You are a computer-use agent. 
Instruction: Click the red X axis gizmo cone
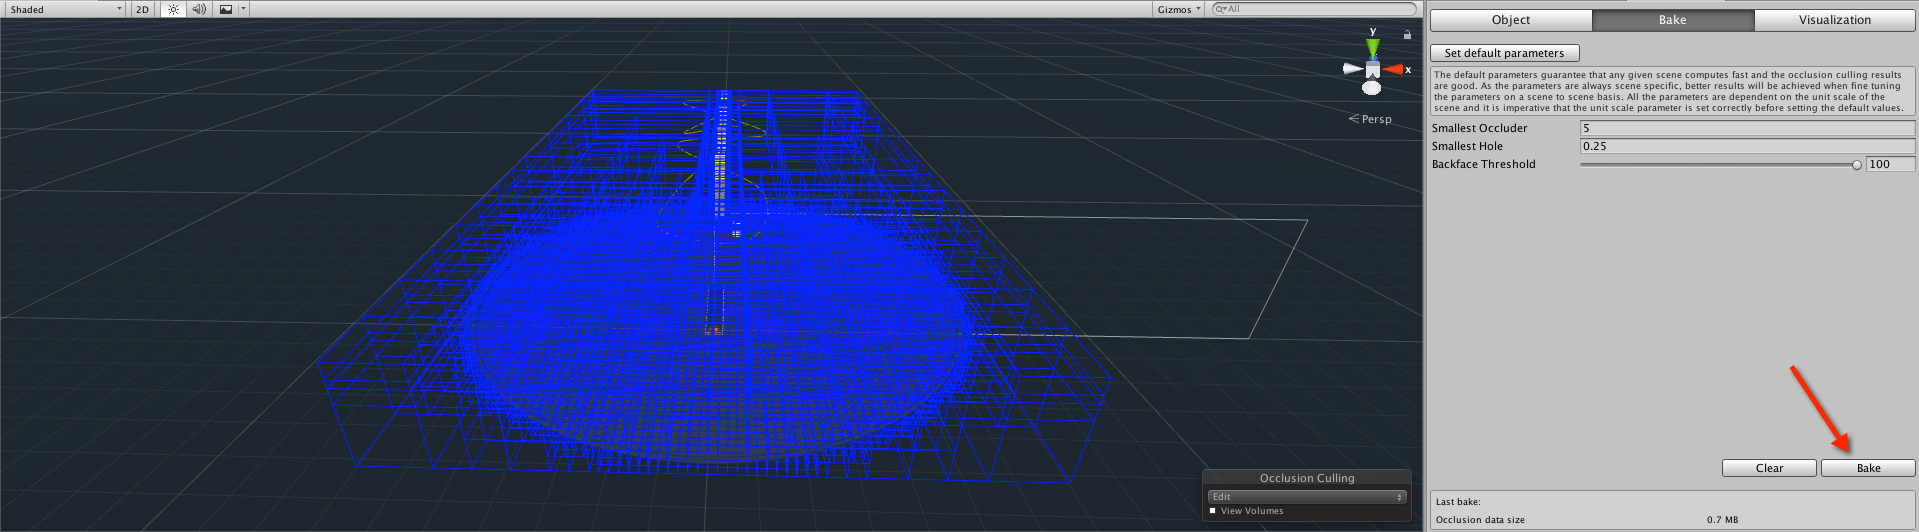click(1393, 69)
